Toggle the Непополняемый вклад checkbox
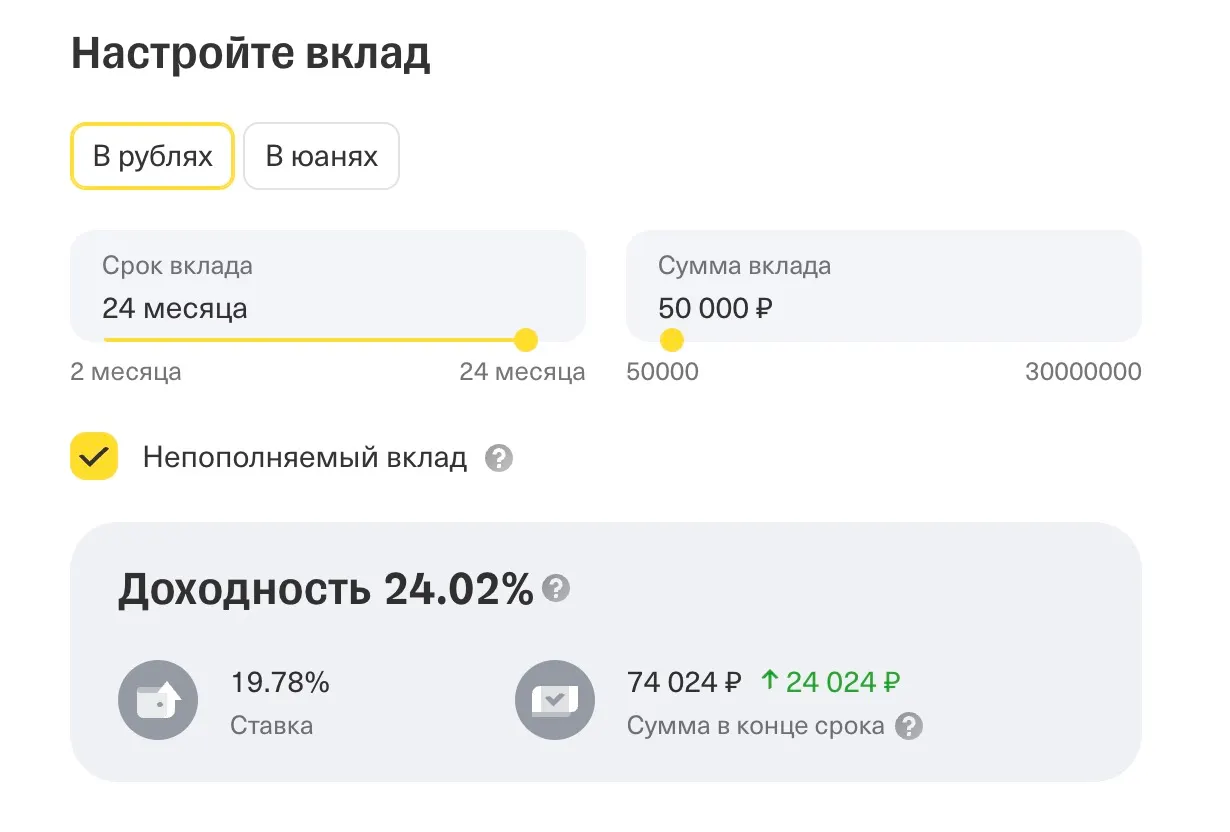This screenshot has width=1230, height=832. [x=94, y=457]
